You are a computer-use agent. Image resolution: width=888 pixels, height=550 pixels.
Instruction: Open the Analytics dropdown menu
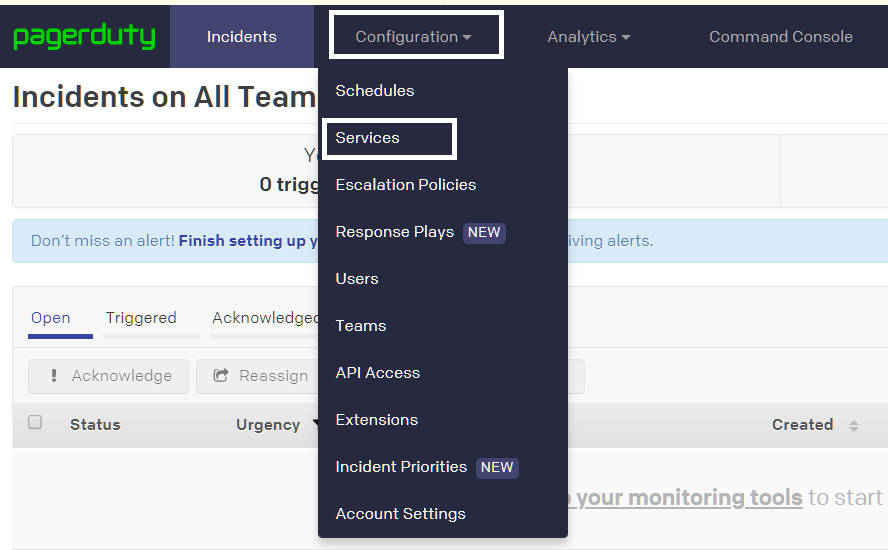click(x=589, y=37)
